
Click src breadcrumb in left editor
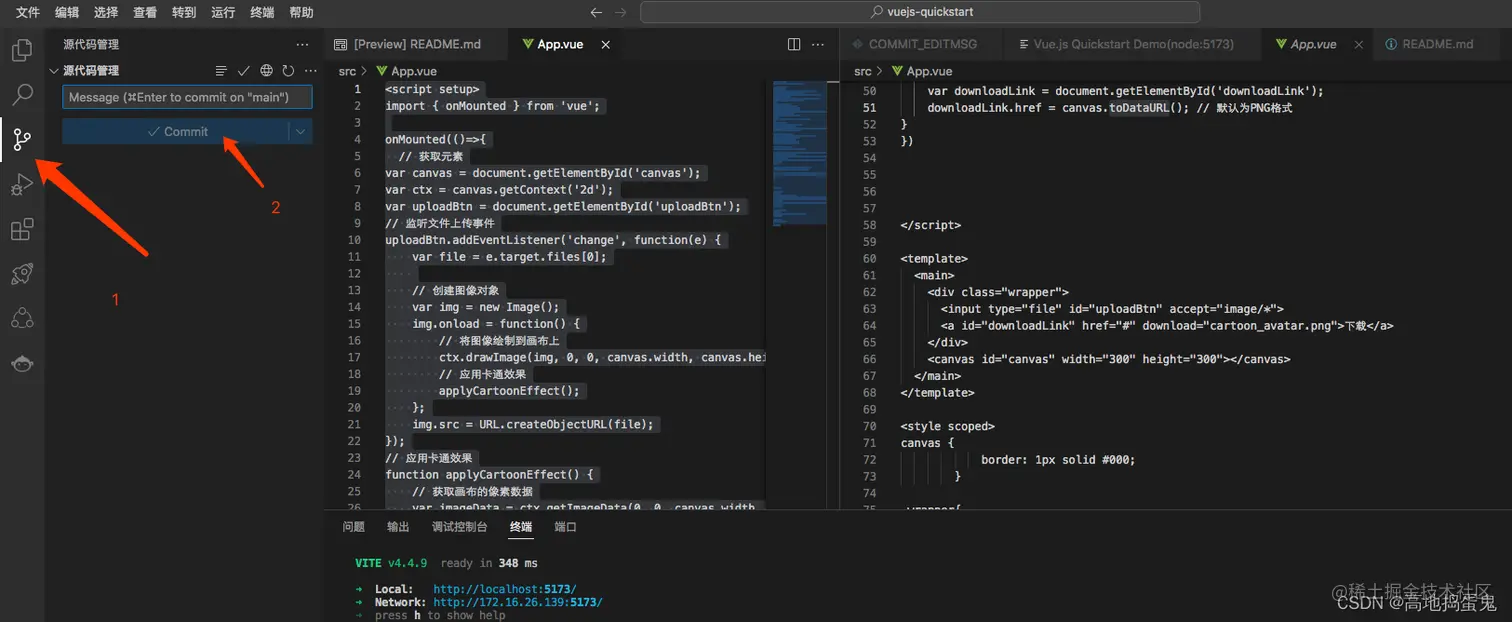click(347, 71)
